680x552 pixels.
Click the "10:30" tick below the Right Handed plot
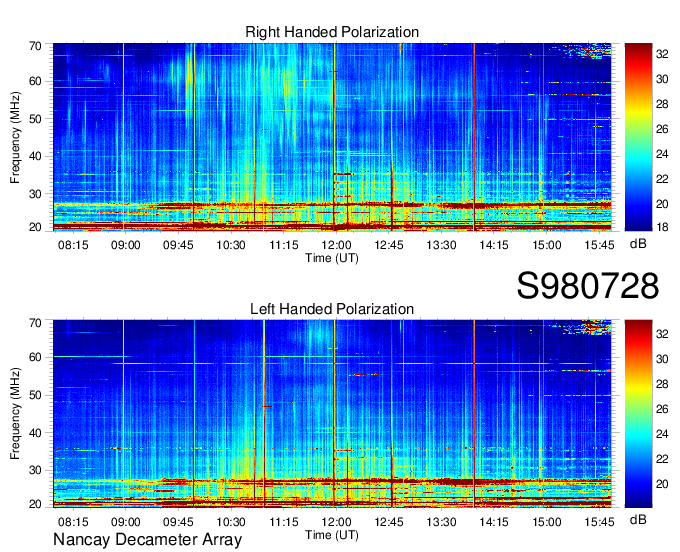click(x=231, y=245)
